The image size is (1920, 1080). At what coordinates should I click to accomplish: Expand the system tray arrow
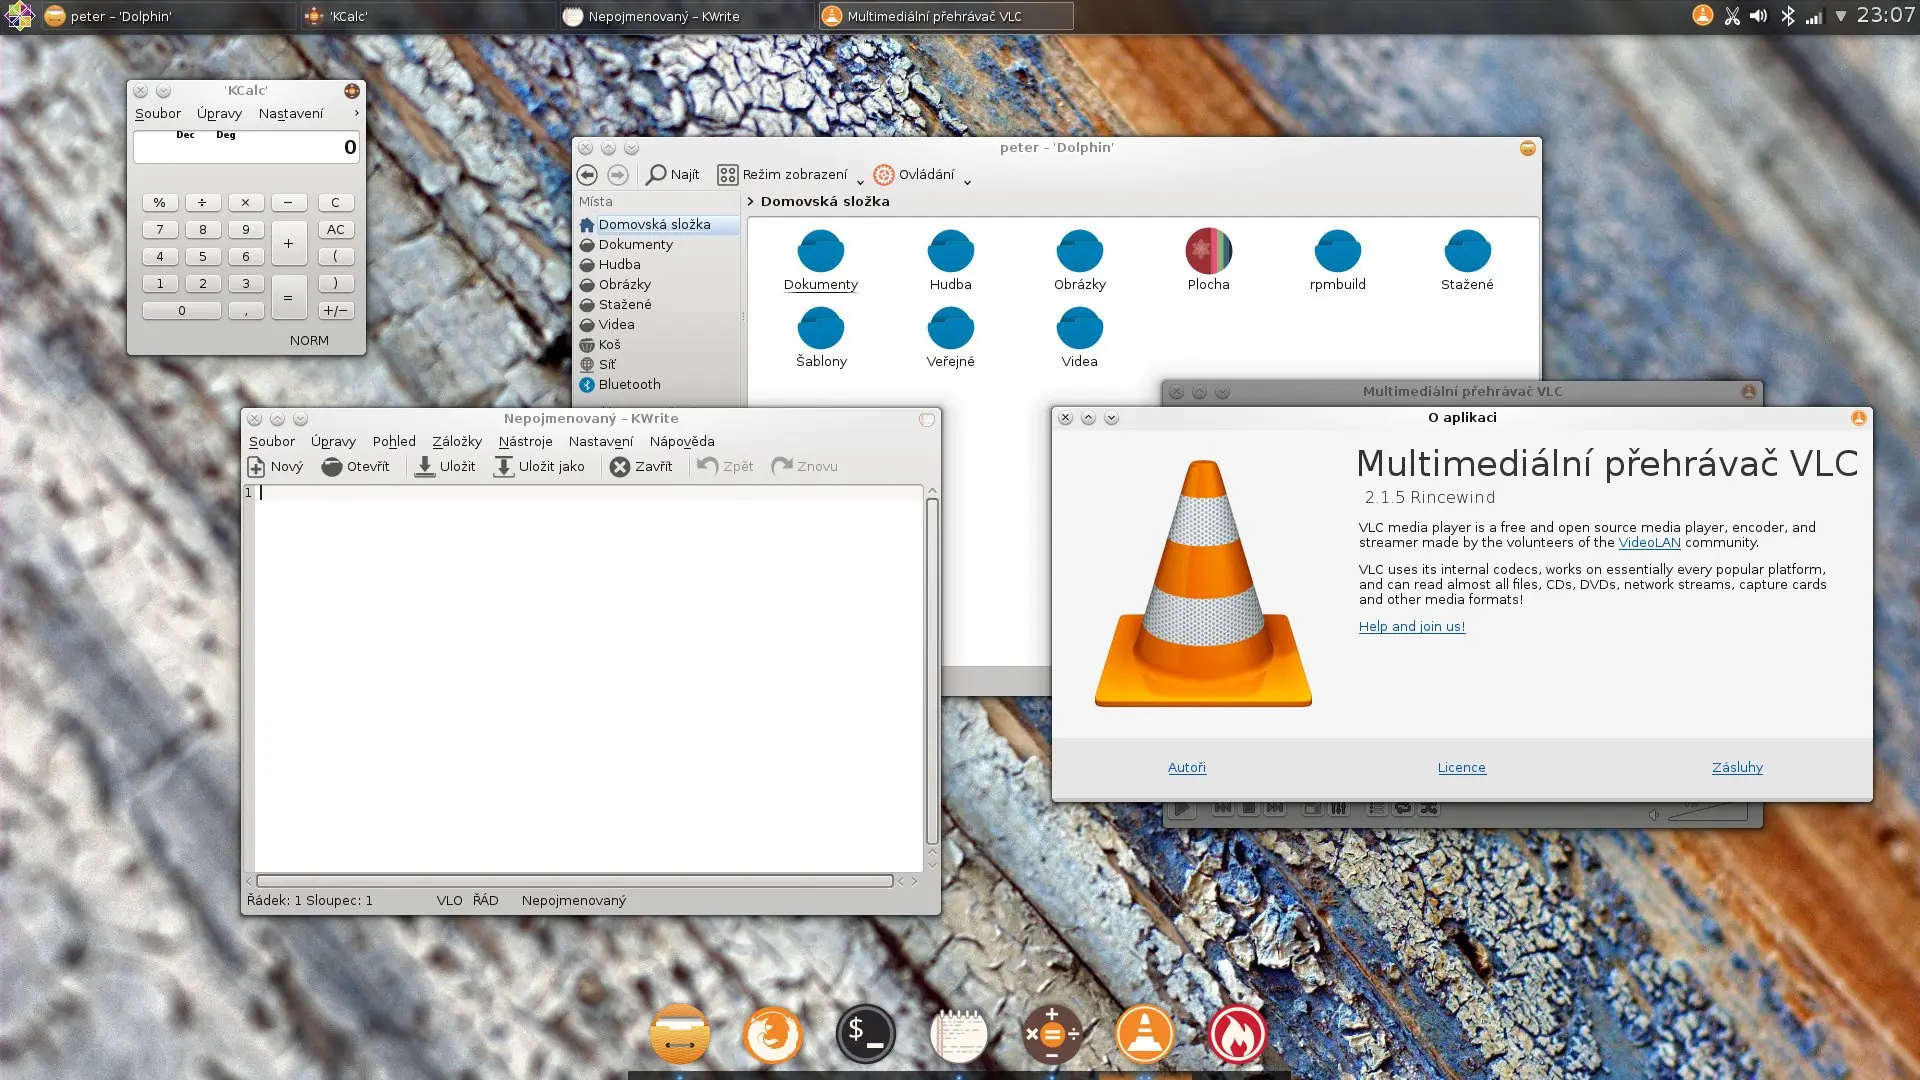tap(1841, 16)
